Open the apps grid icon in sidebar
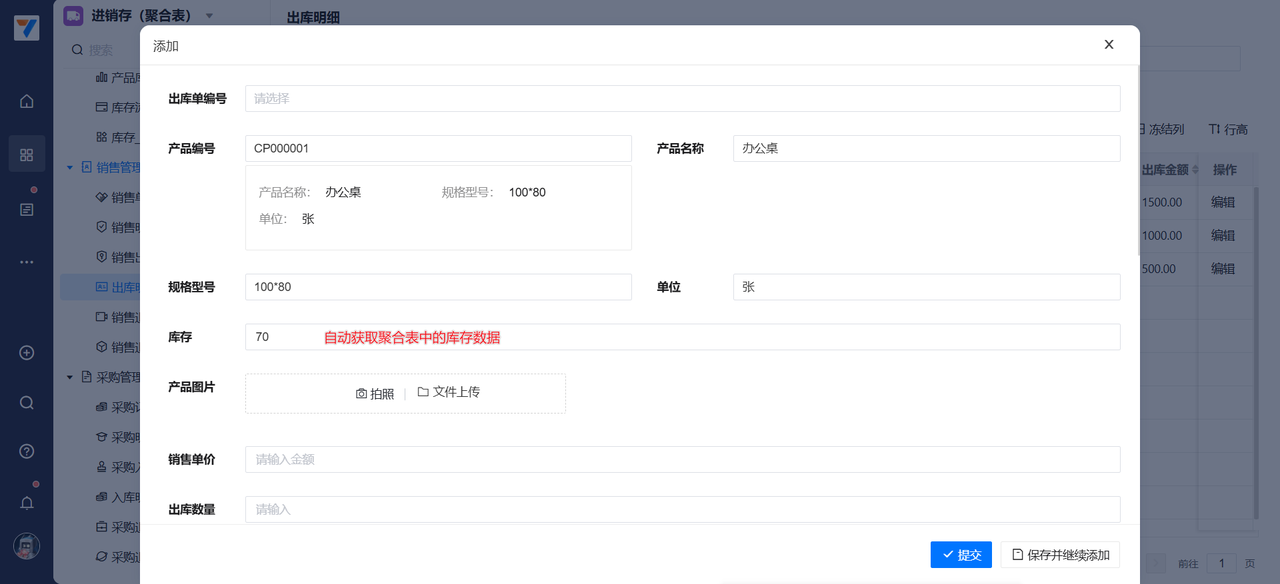Image resolution: width=1280 pixels, height=584 pixels. tap(27, 154)
